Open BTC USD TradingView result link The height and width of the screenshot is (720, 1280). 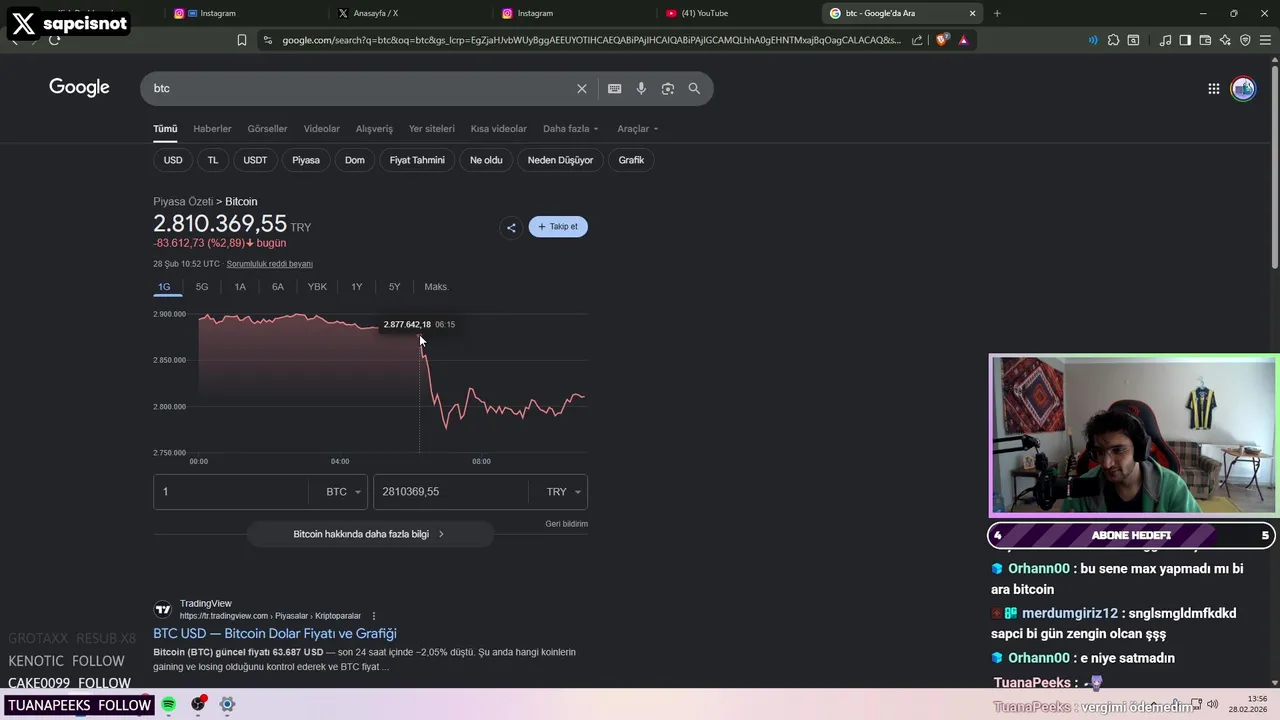click(x=275, y=634)
